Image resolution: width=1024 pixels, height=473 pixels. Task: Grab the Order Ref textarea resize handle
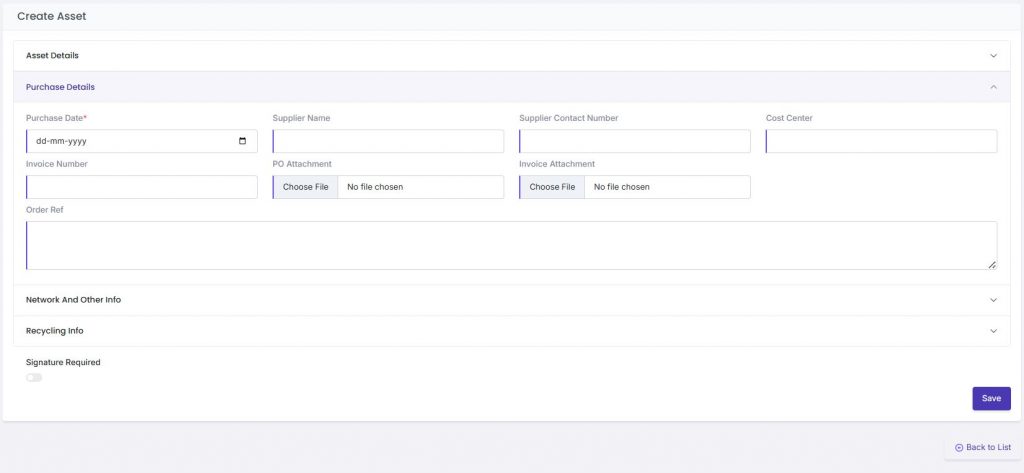point(992,265)
